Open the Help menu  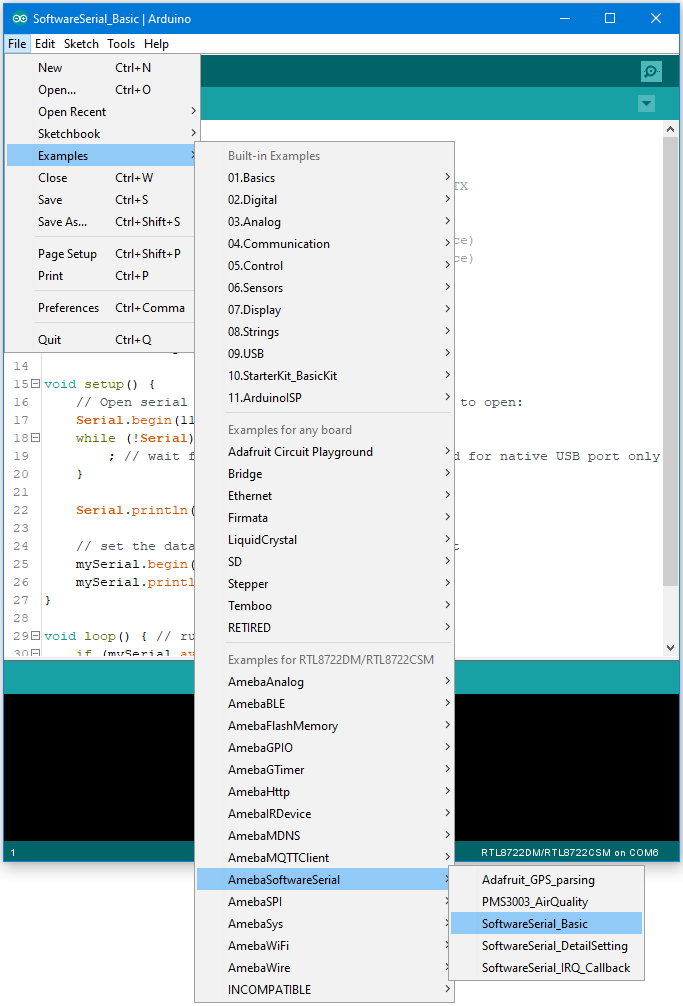coord(156,44)
